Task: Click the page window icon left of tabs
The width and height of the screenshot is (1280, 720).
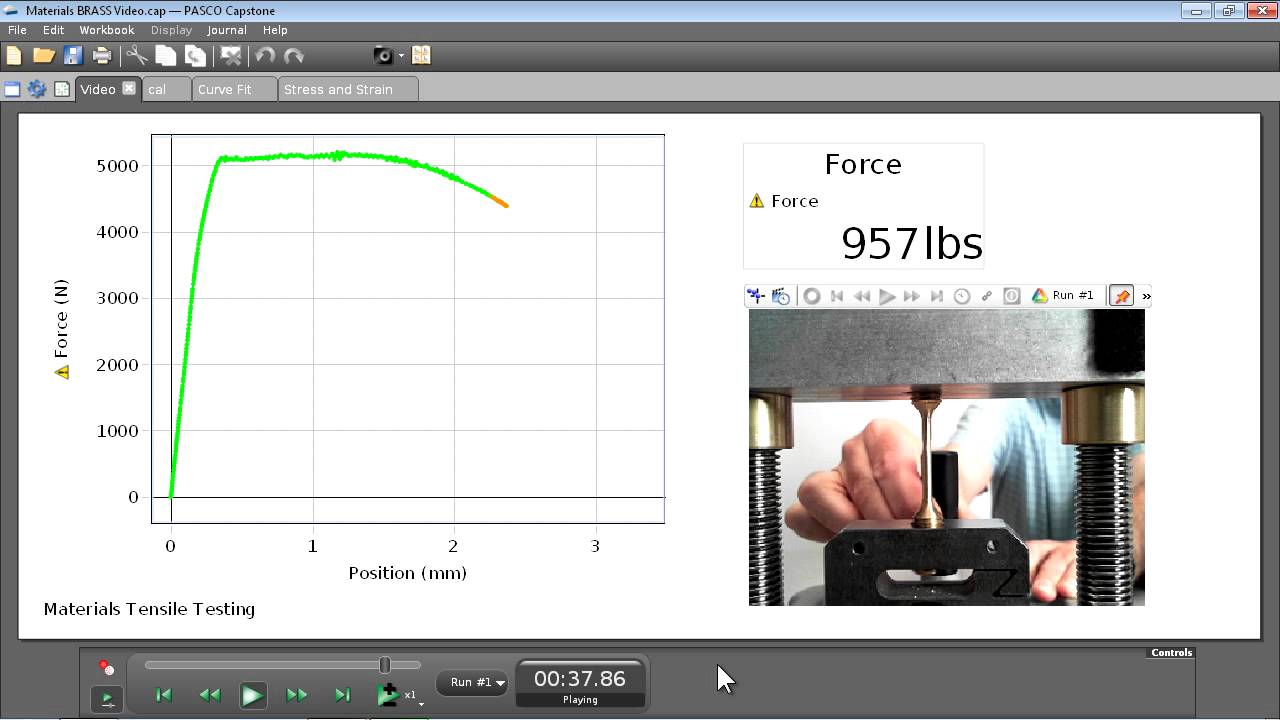Action: (12, 89)
